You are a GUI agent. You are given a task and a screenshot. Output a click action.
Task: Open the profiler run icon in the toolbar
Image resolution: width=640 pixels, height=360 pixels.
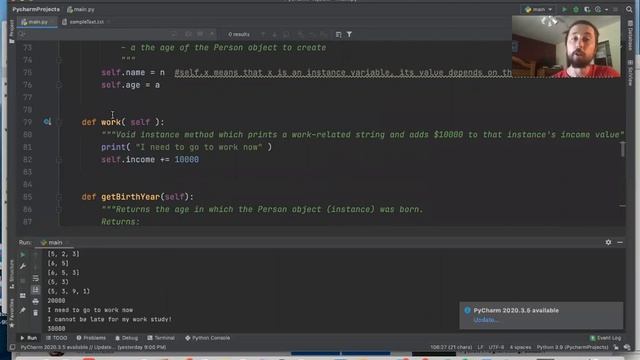pos(598,9)
